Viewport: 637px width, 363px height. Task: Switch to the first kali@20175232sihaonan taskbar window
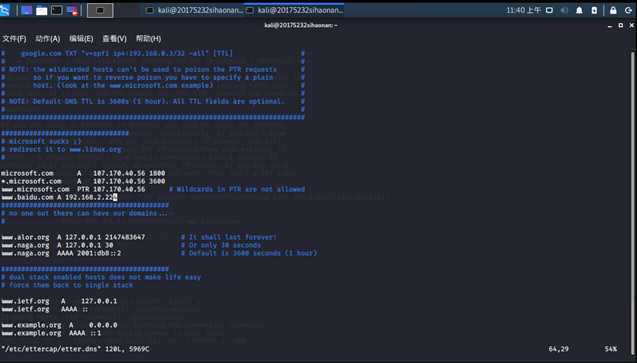(x=194, y=10)
